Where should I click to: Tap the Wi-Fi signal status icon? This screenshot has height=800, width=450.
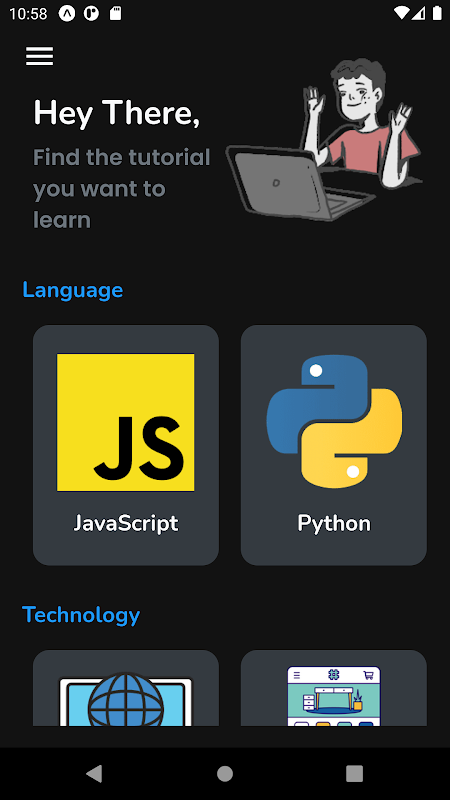(x=402, y=14)
